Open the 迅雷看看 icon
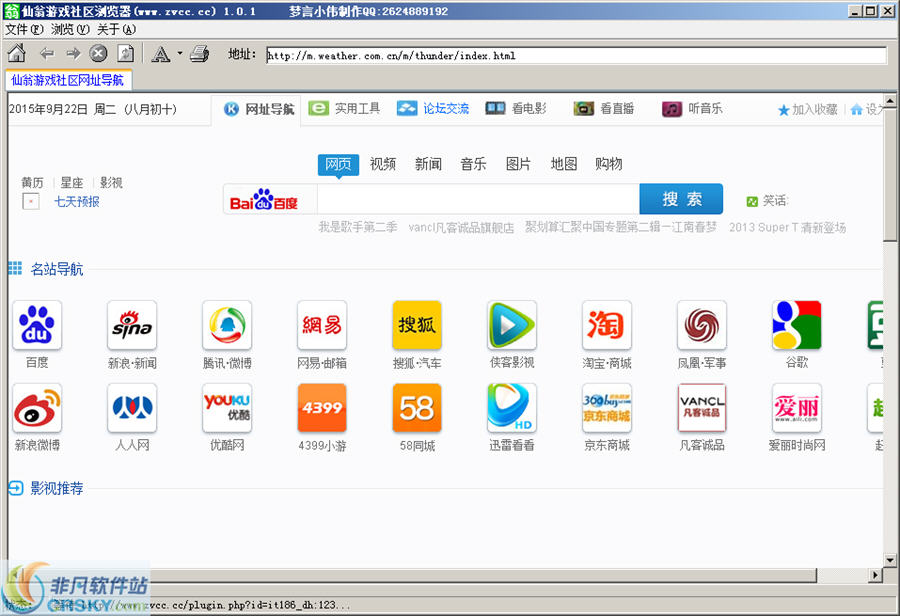This screenshot has height=616, width=900. pos(512,408)
